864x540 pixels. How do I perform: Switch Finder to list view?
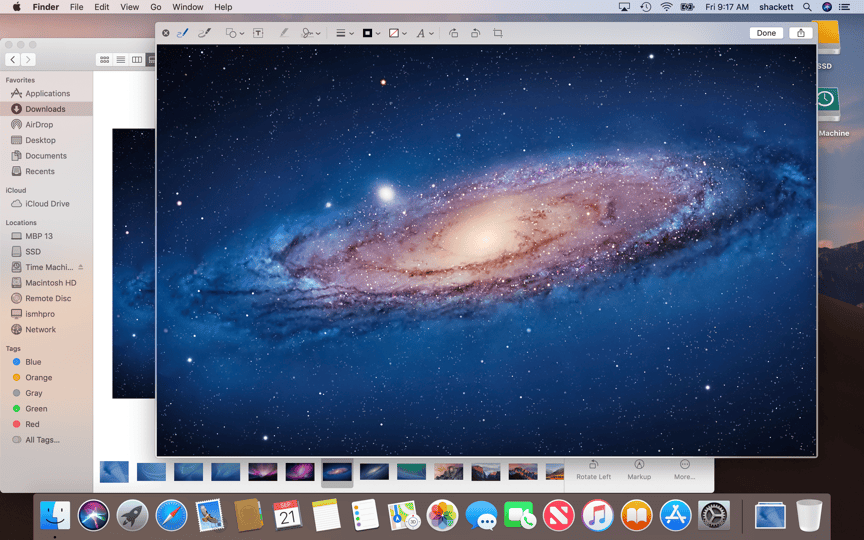point(121,60)
